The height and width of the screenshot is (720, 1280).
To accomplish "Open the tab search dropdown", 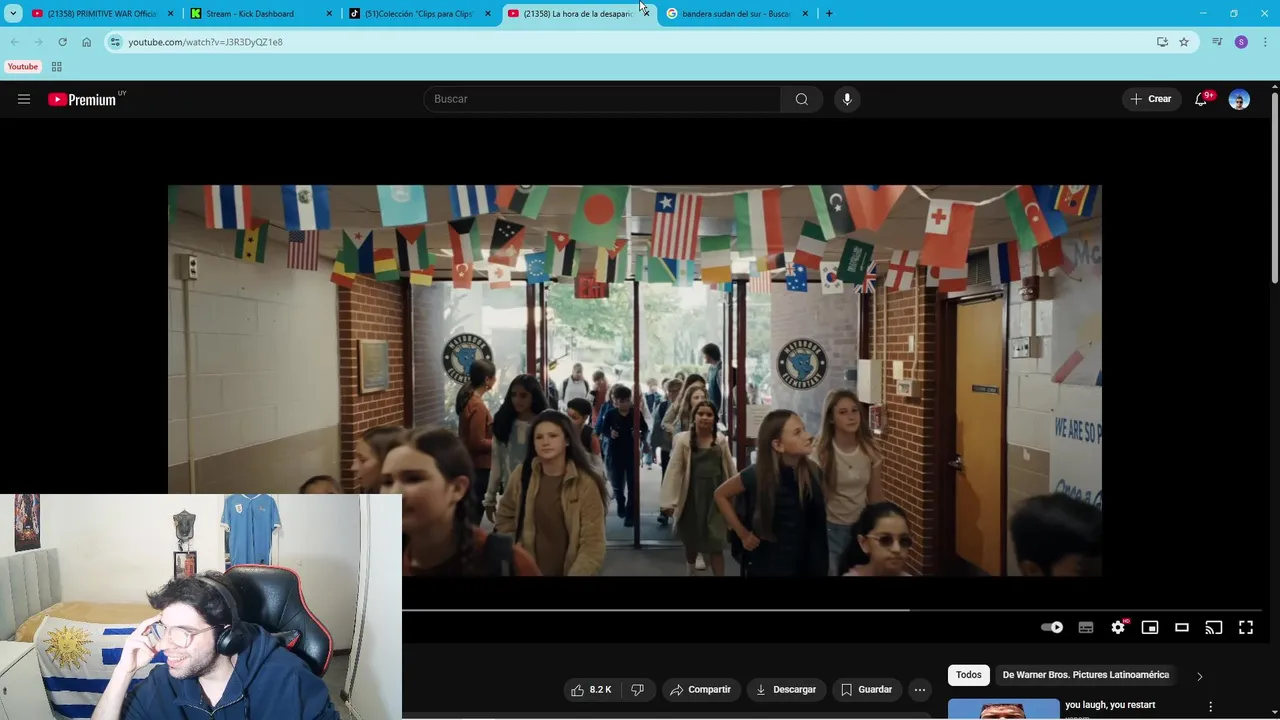I will point(13,14).
